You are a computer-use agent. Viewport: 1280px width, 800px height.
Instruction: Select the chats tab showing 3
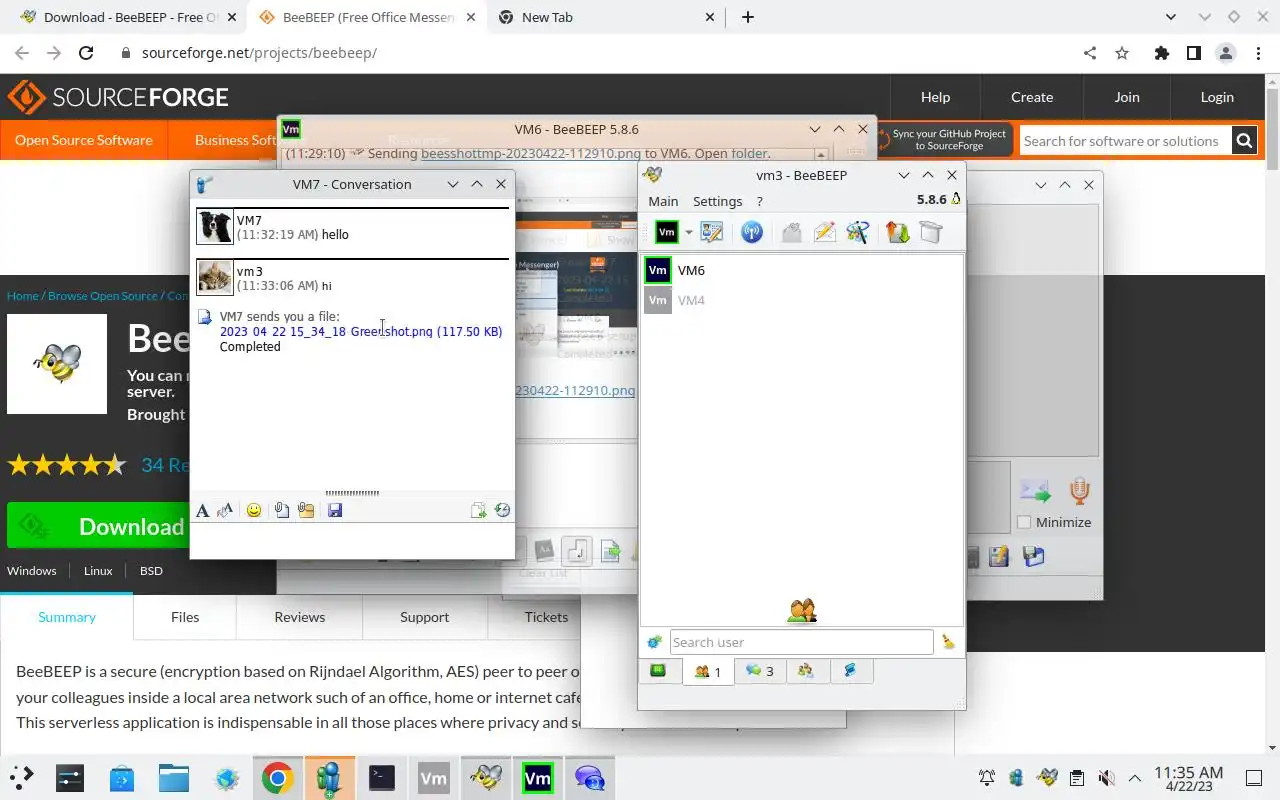click(759, 671)
